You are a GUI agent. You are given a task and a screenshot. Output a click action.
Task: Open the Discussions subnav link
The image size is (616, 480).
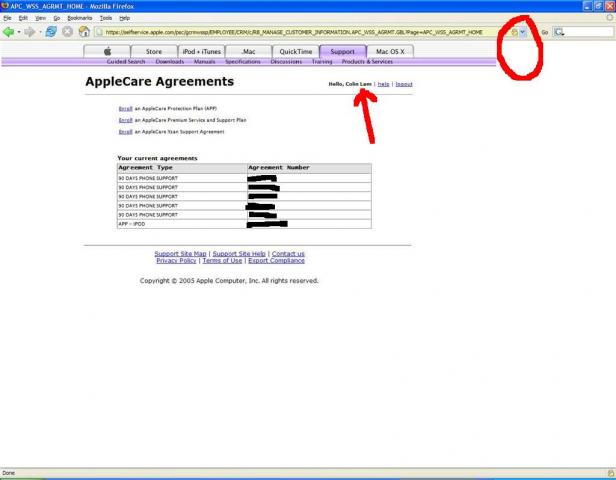click(286, 62)
